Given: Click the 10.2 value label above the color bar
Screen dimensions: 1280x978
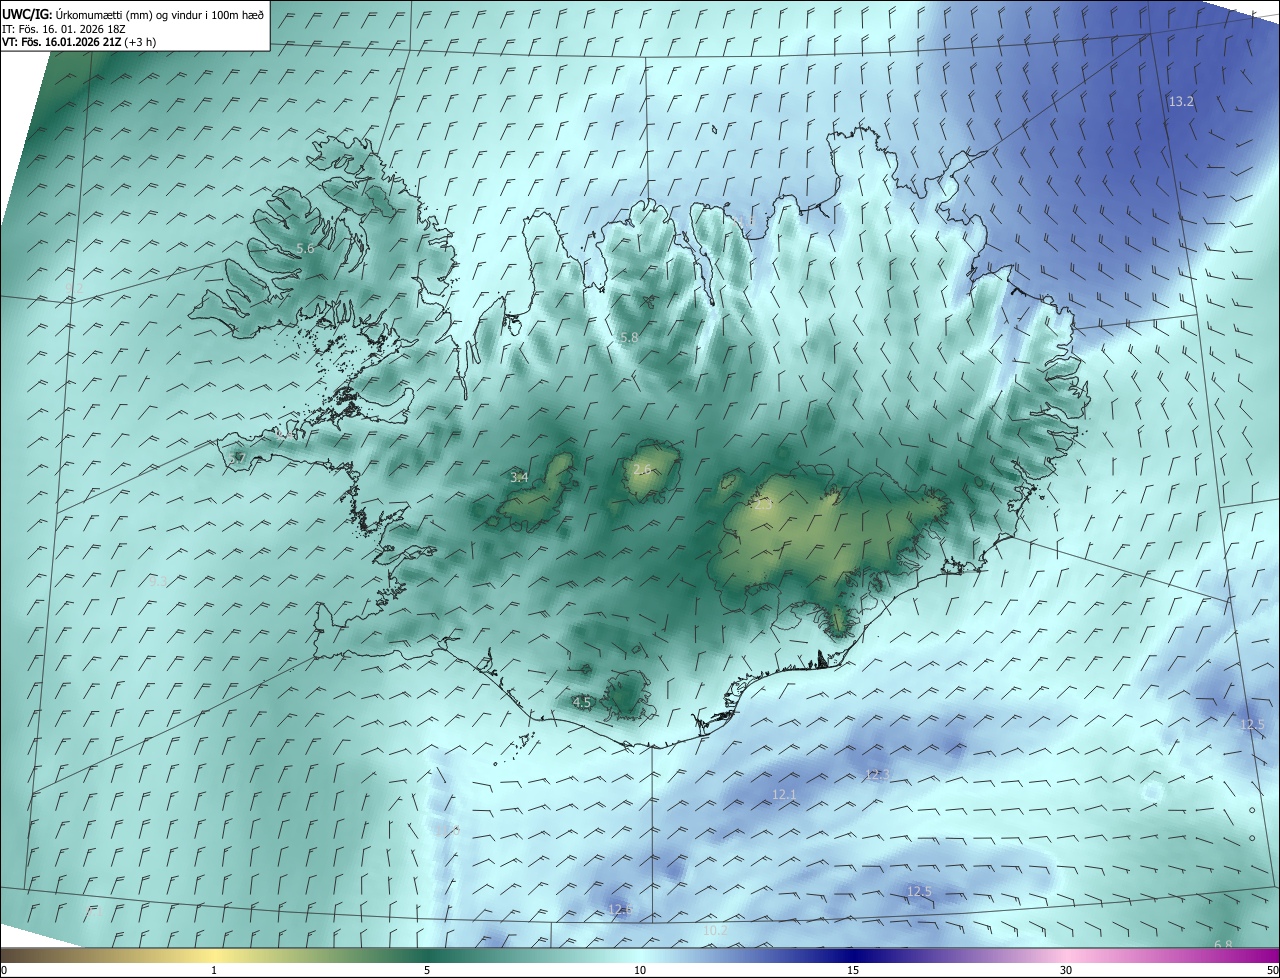Looking at the screenshot, I should click(715, 930).
